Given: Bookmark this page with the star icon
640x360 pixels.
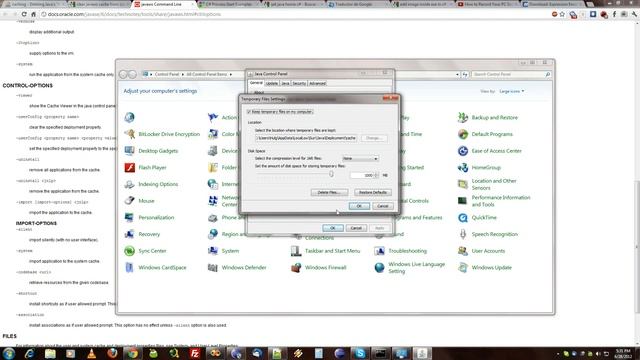Looking at the screenshot, I should coord(562,14).
